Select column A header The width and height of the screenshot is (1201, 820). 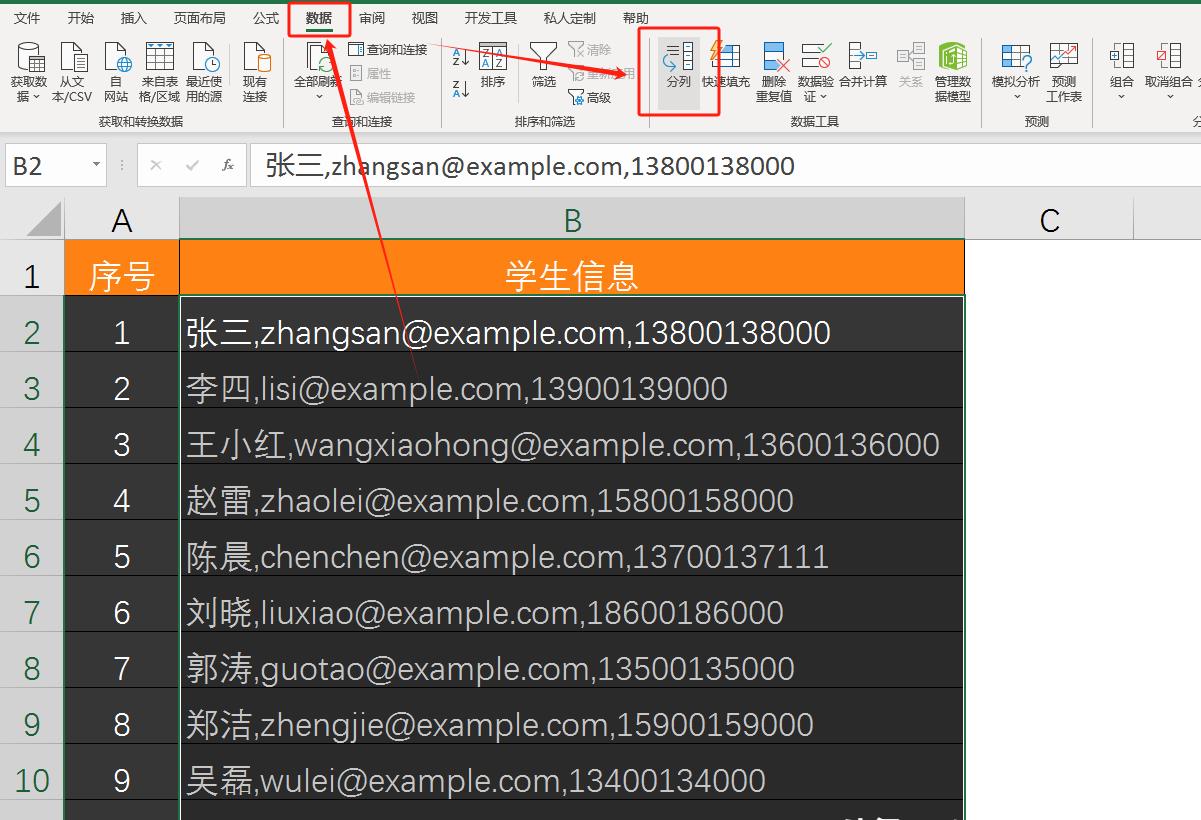pos(122,219)
